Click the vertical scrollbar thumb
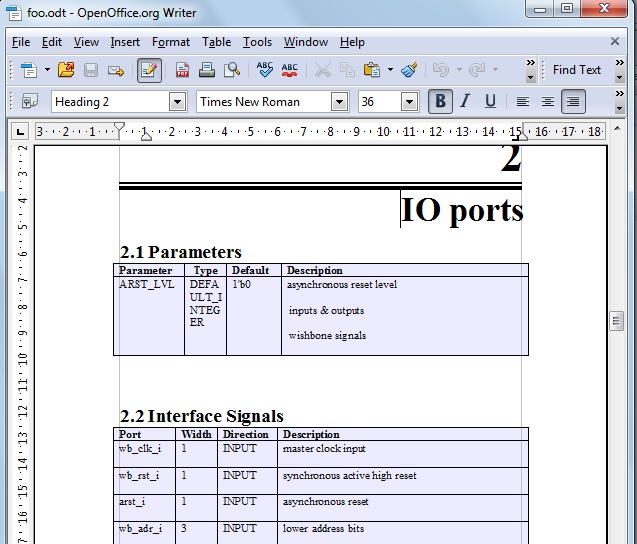Image resolution: width=637 pixels, height=544 pixels. [617, 320]
